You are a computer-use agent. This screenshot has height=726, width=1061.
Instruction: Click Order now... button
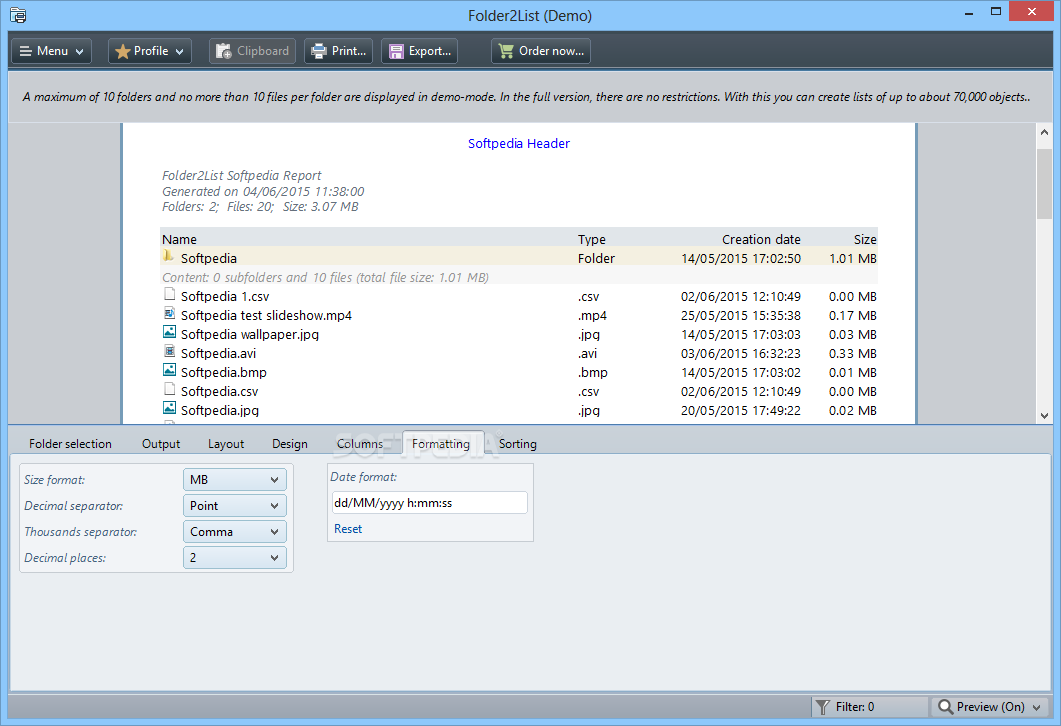click(x=541, y=51)
